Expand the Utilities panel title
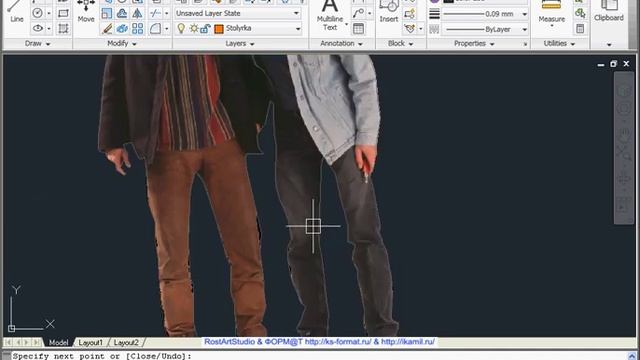 559,43
